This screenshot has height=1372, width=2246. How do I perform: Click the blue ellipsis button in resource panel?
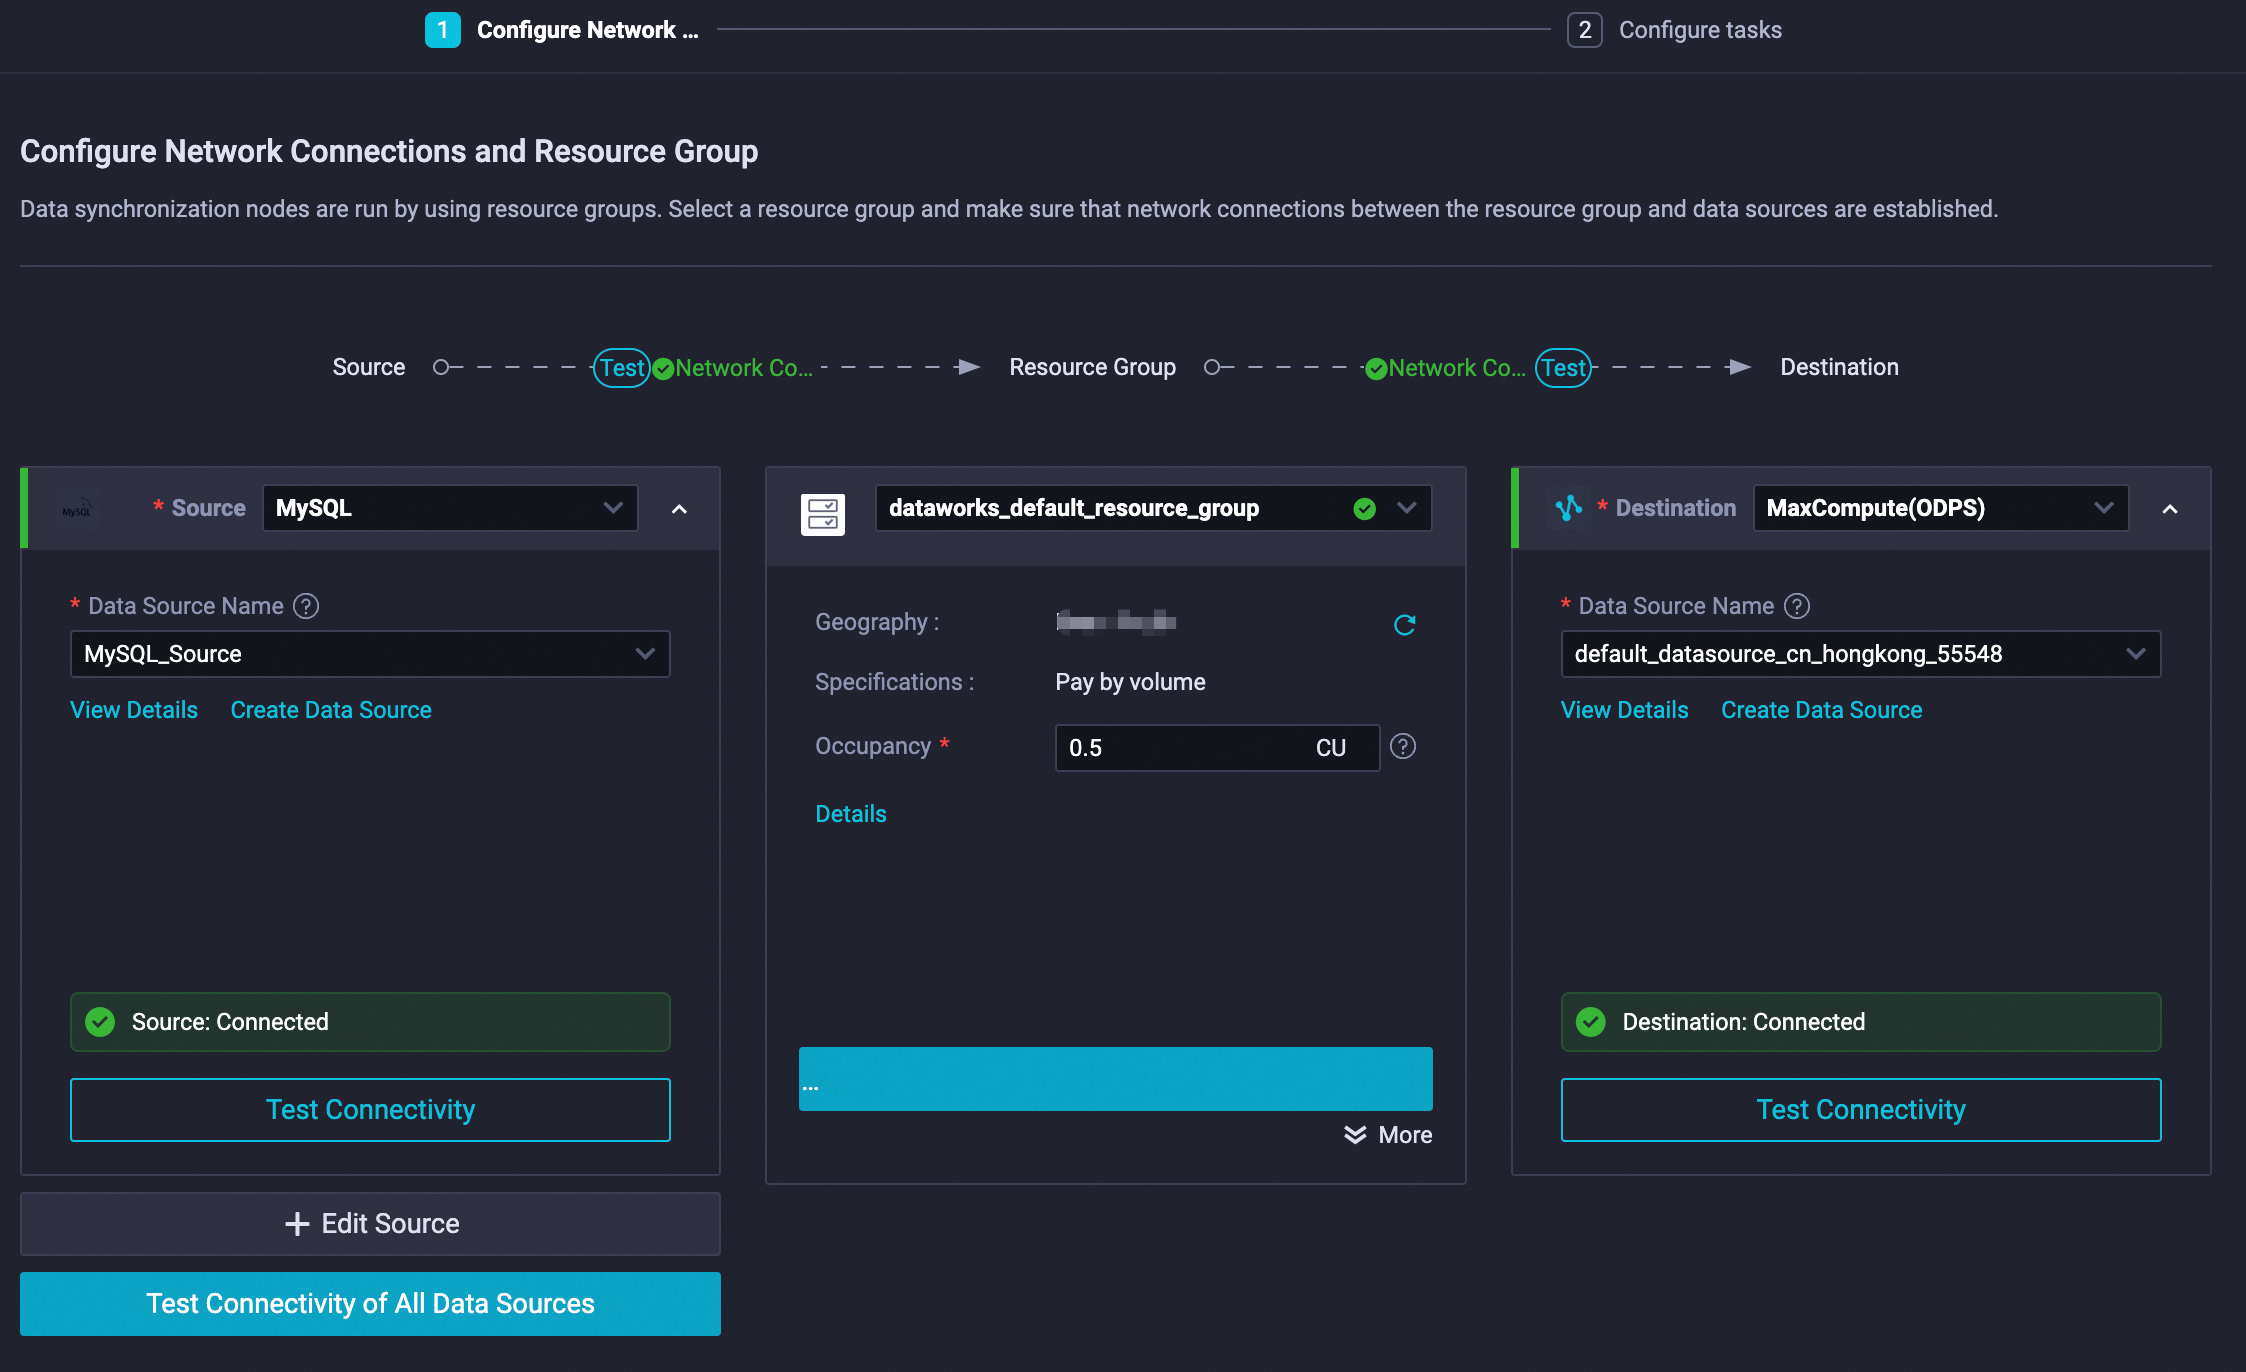[1115, 1079]
